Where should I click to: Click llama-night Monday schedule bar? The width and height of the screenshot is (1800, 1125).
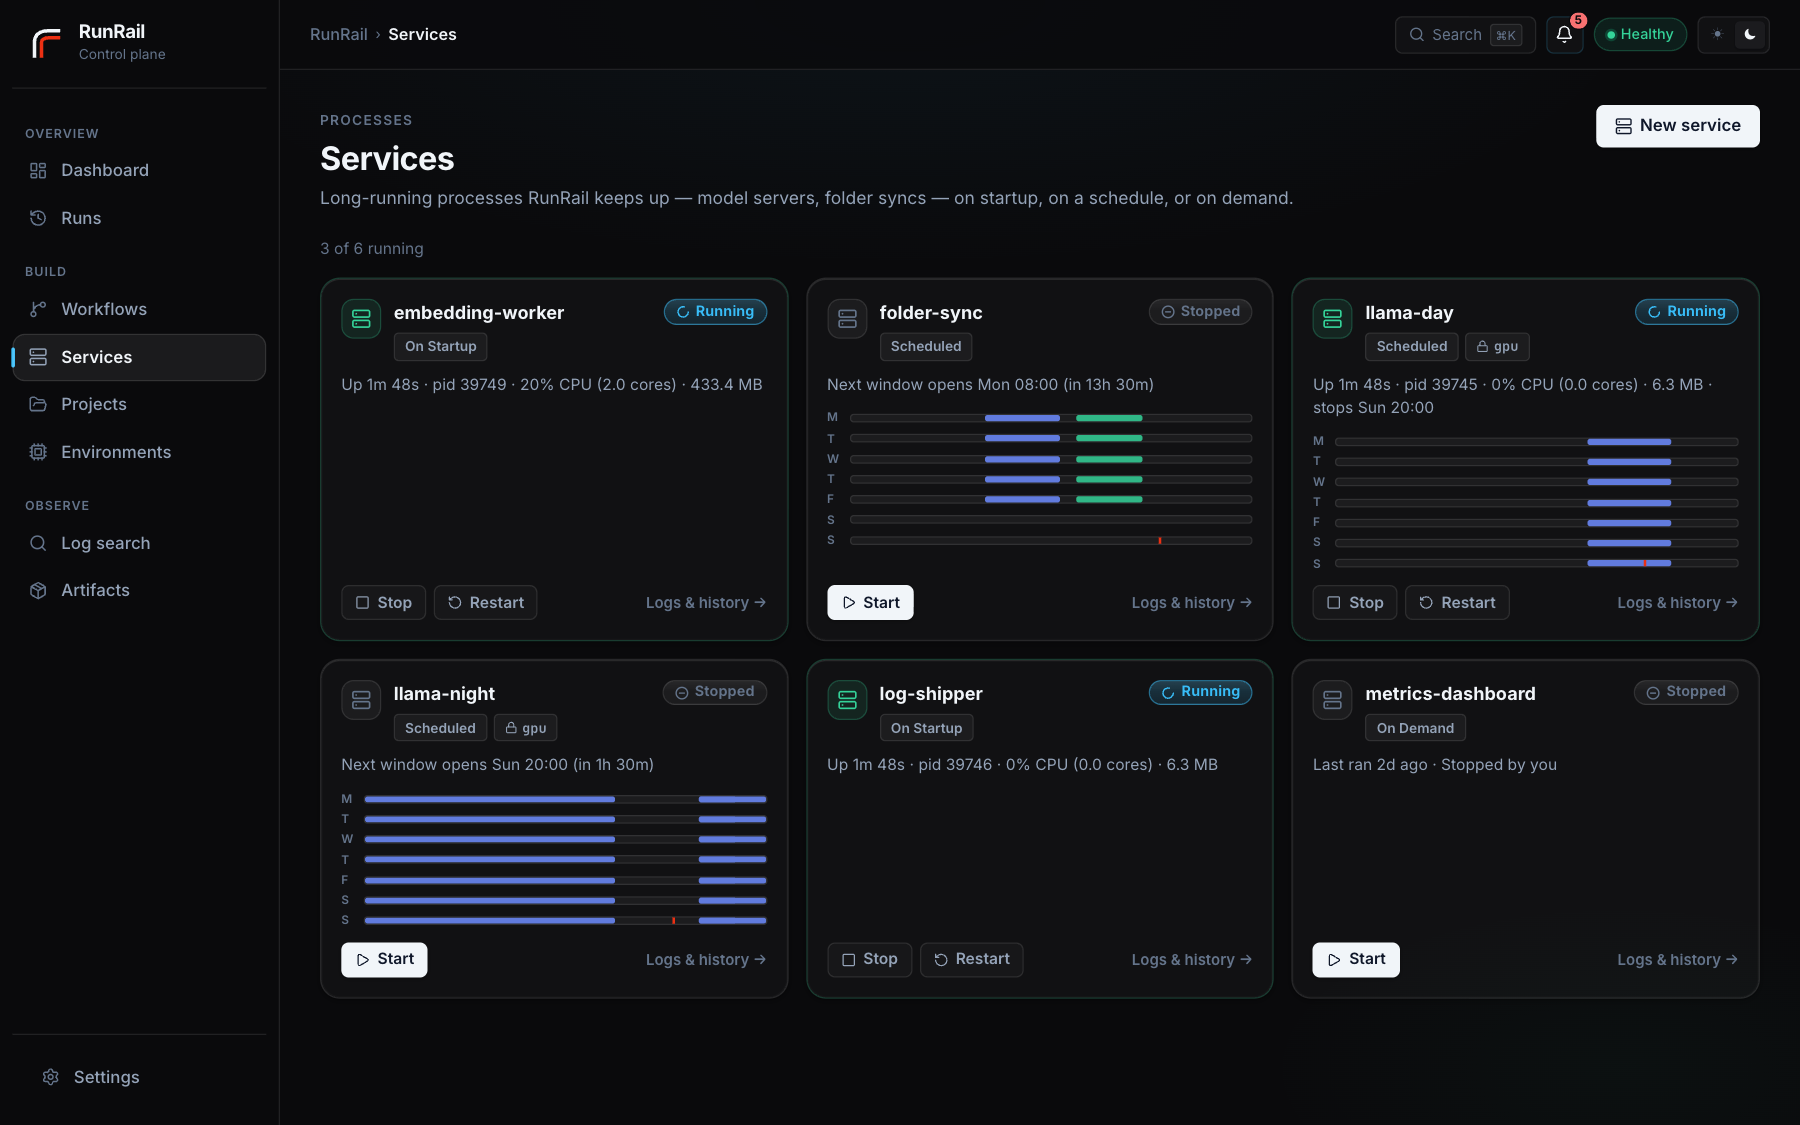tap(565, 799)
